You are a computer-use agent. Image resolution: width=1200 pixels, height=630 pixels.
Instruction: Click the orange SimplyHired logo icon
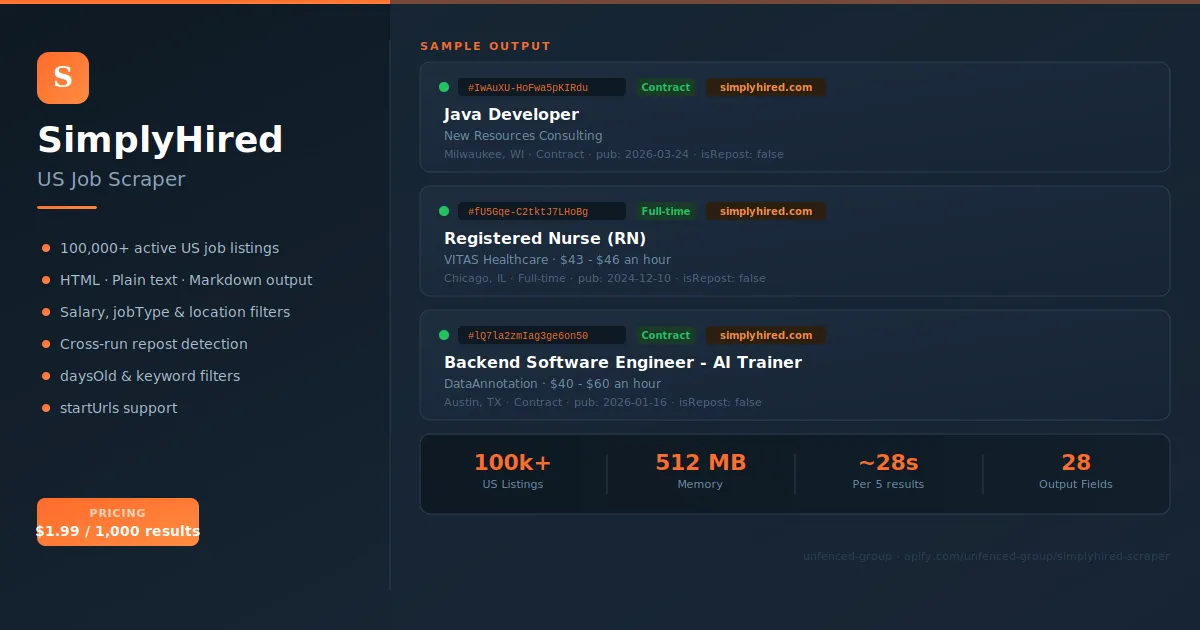[62, 77]
